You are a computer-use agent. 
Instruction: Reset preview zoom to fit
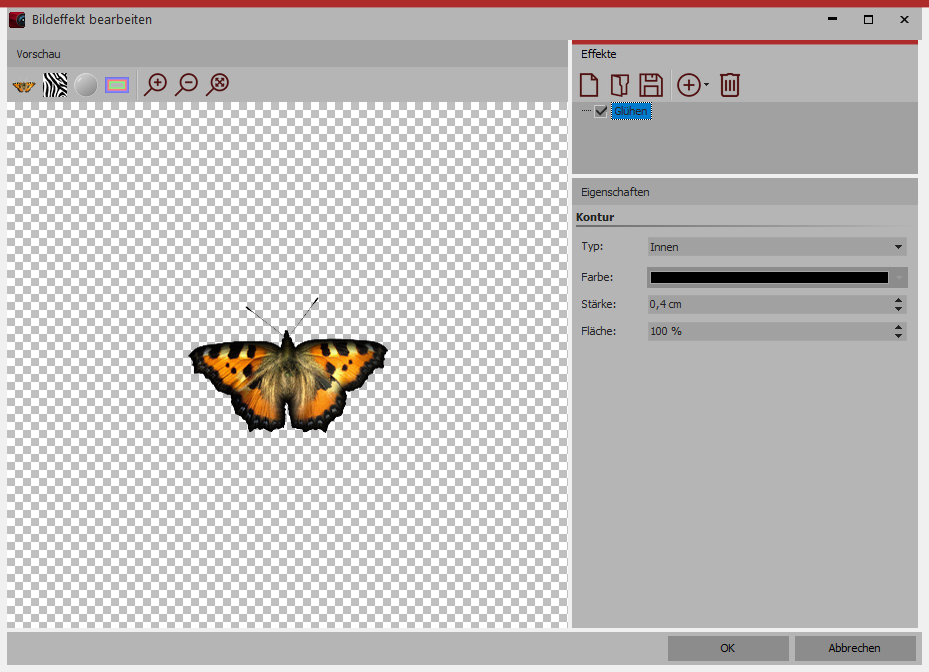point(217,85)
